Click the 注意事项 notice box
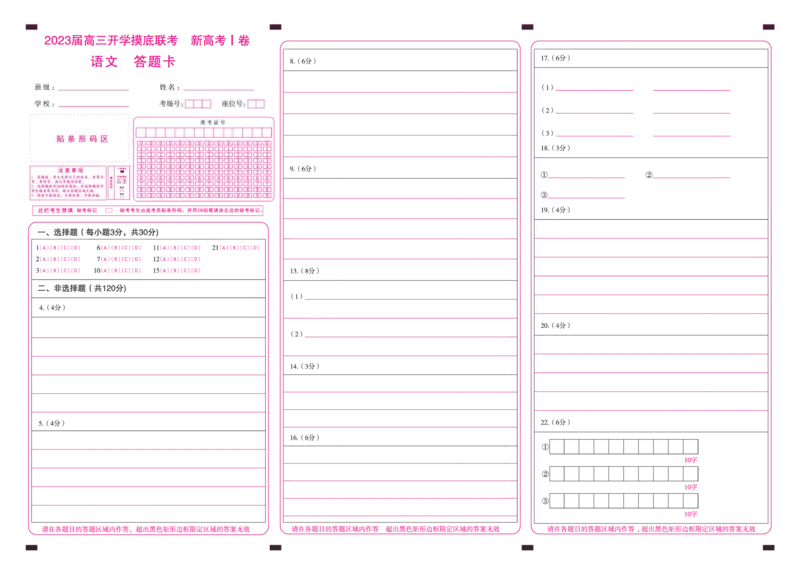Screen dimensions: 800x566 click(67, 183)
